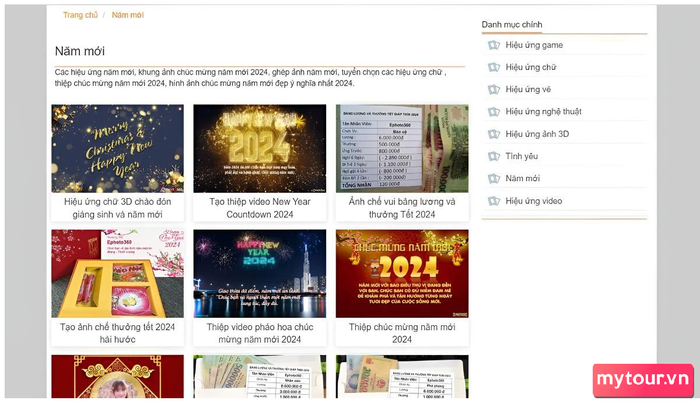Click the icon beside Hiệu ứng vẽ
700x405 pixels.
pos(494,89)
